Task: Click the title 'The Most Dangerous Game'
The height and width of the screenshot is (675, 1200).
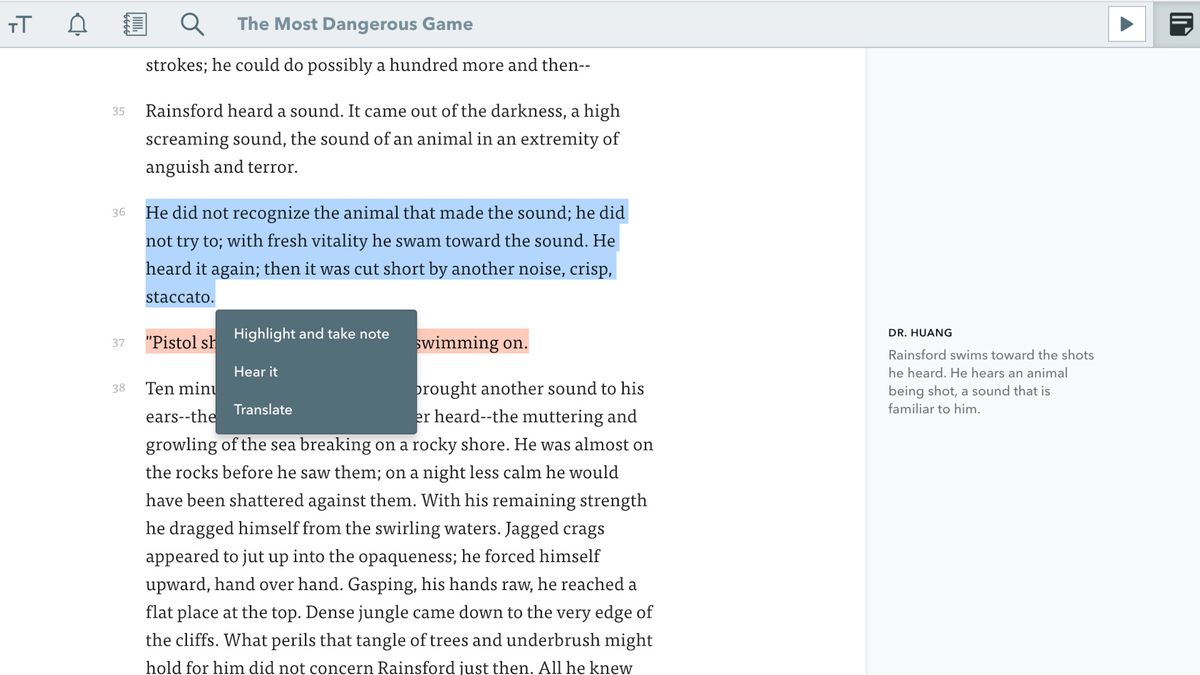Action: pos(354,23)
